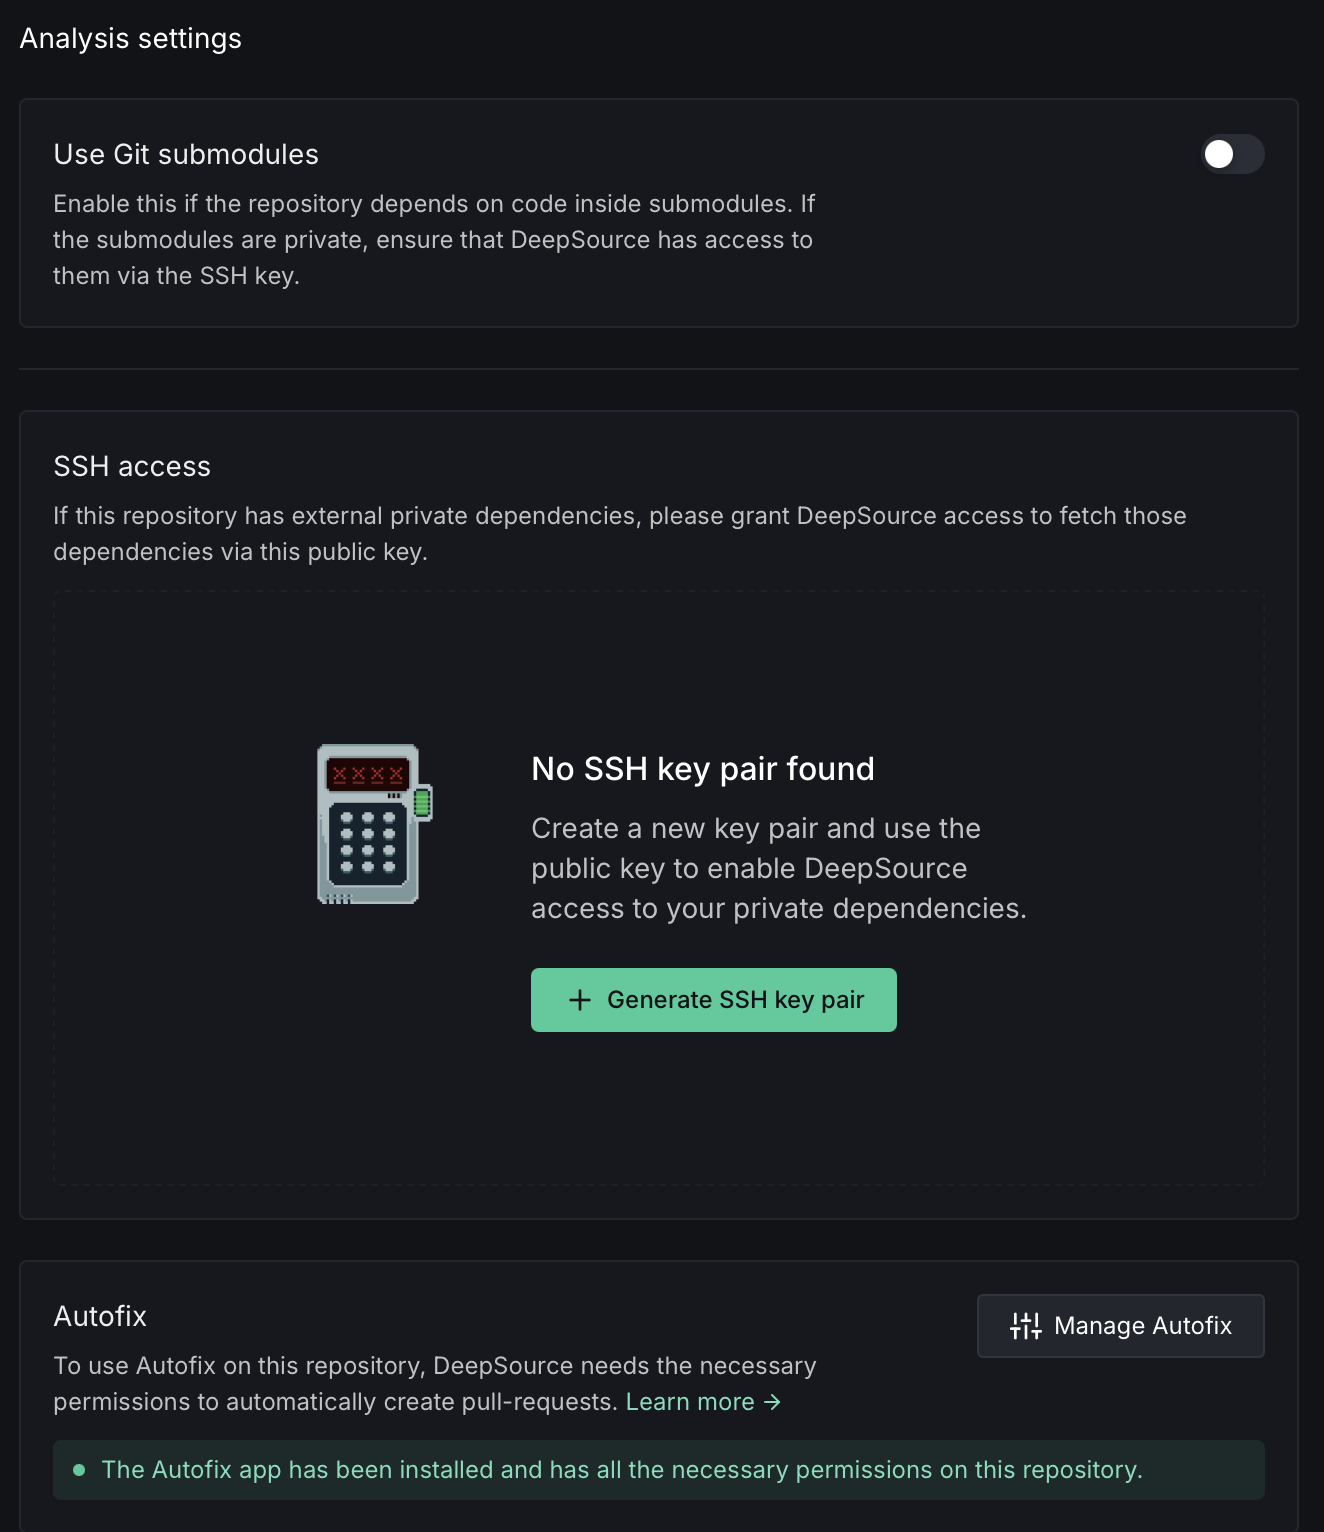Viewport: 1324px width, 1532px height.
Task: Click the arrow icon after Learn more
Action: coord(772,1402)
